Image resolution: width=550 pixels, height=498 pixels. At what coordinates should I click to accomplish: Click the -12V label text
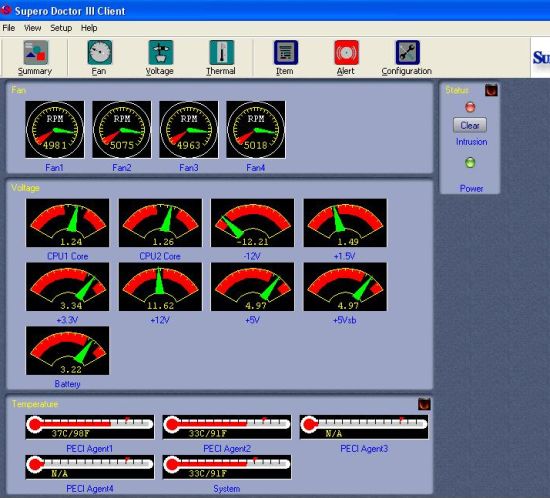click(252, 256)
